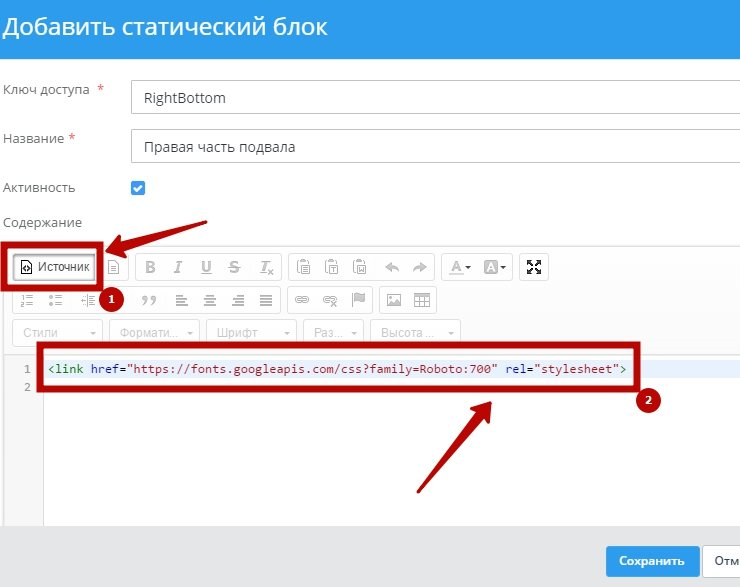Viewport: 740px width, 587px height.
Task: Click the Maximize editor icon
Action: coord(534,267)
